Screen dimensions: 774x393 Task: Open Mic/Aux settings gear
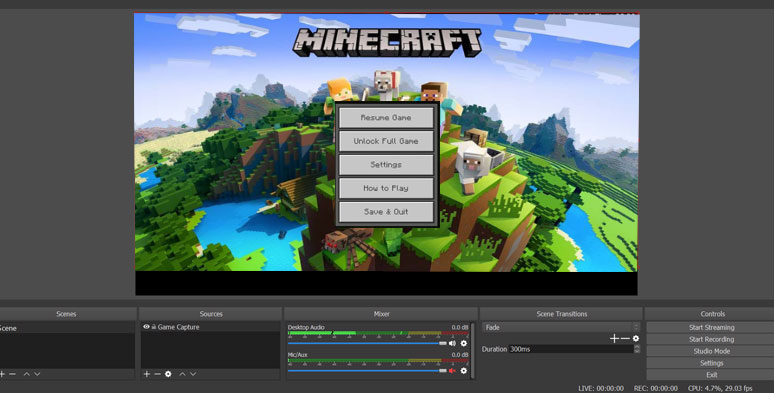(464, 371)
